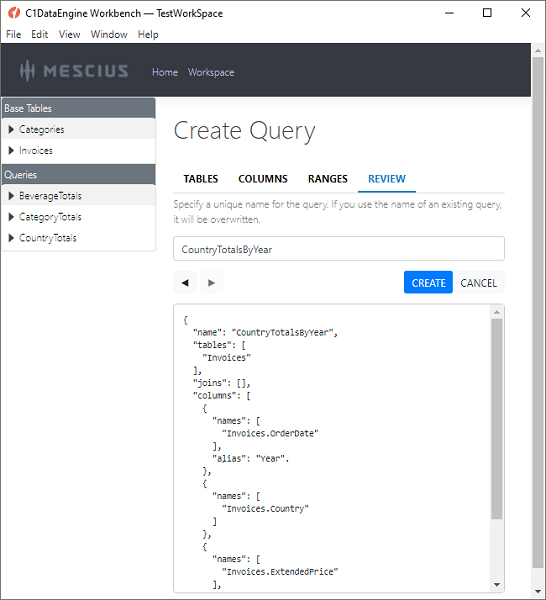Screen dimensions: 546x600
Task: Click the main page scroll-up arrow
Action: click(x=538, y=50)
